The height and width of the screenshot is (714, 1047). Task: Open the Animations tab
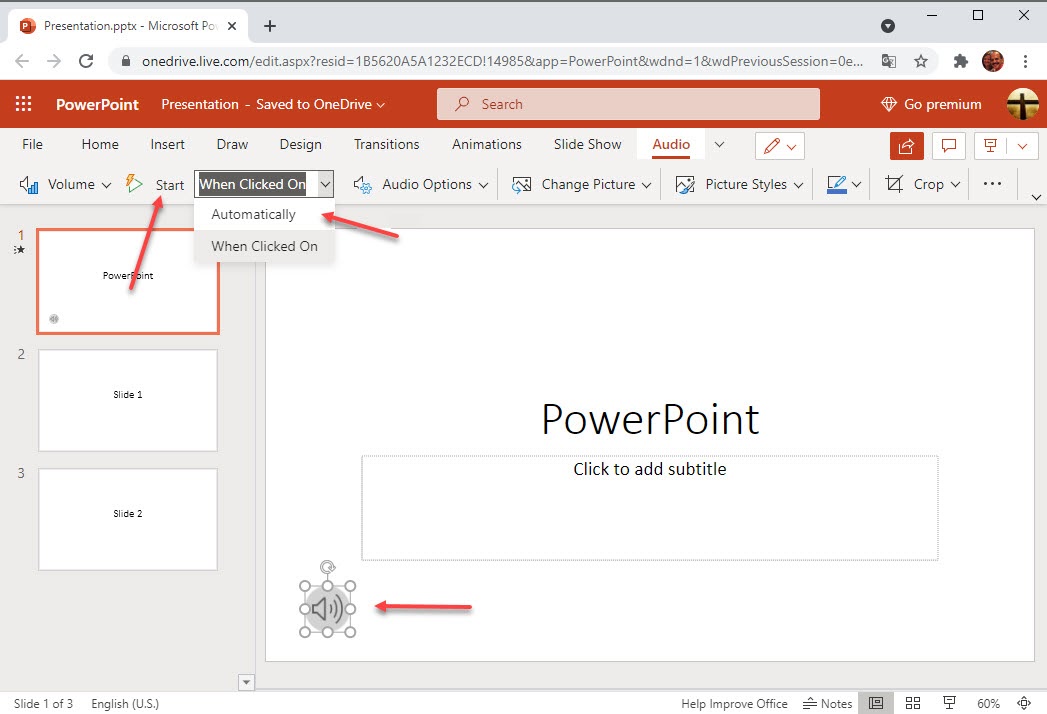click(x=487, y=144)
